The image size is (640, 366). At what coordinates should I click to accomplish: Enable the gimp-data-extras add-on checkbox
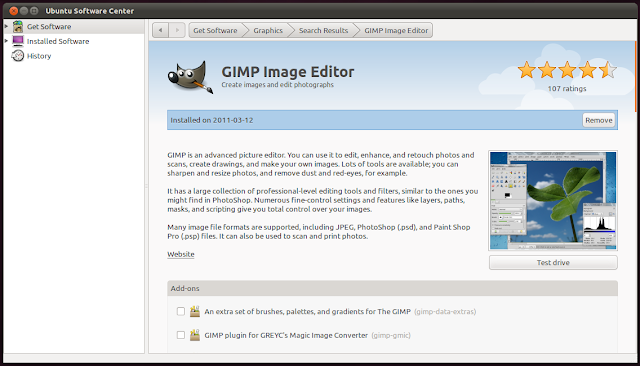click(181, 311)
